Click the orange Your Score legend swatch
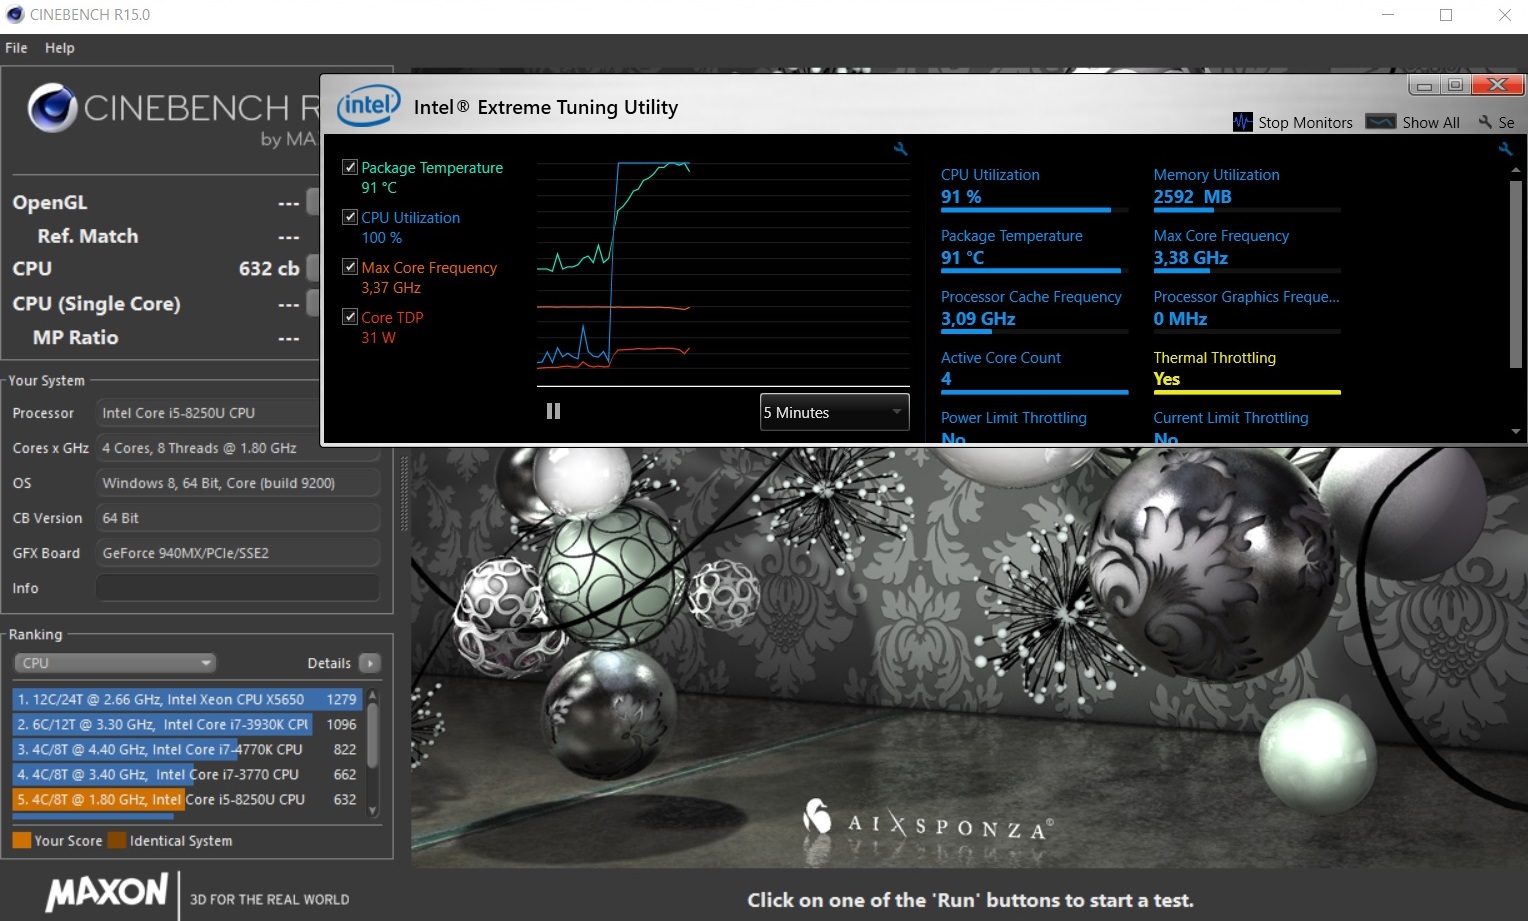Screen dimensions: 1528x921 tap(22, 840)
